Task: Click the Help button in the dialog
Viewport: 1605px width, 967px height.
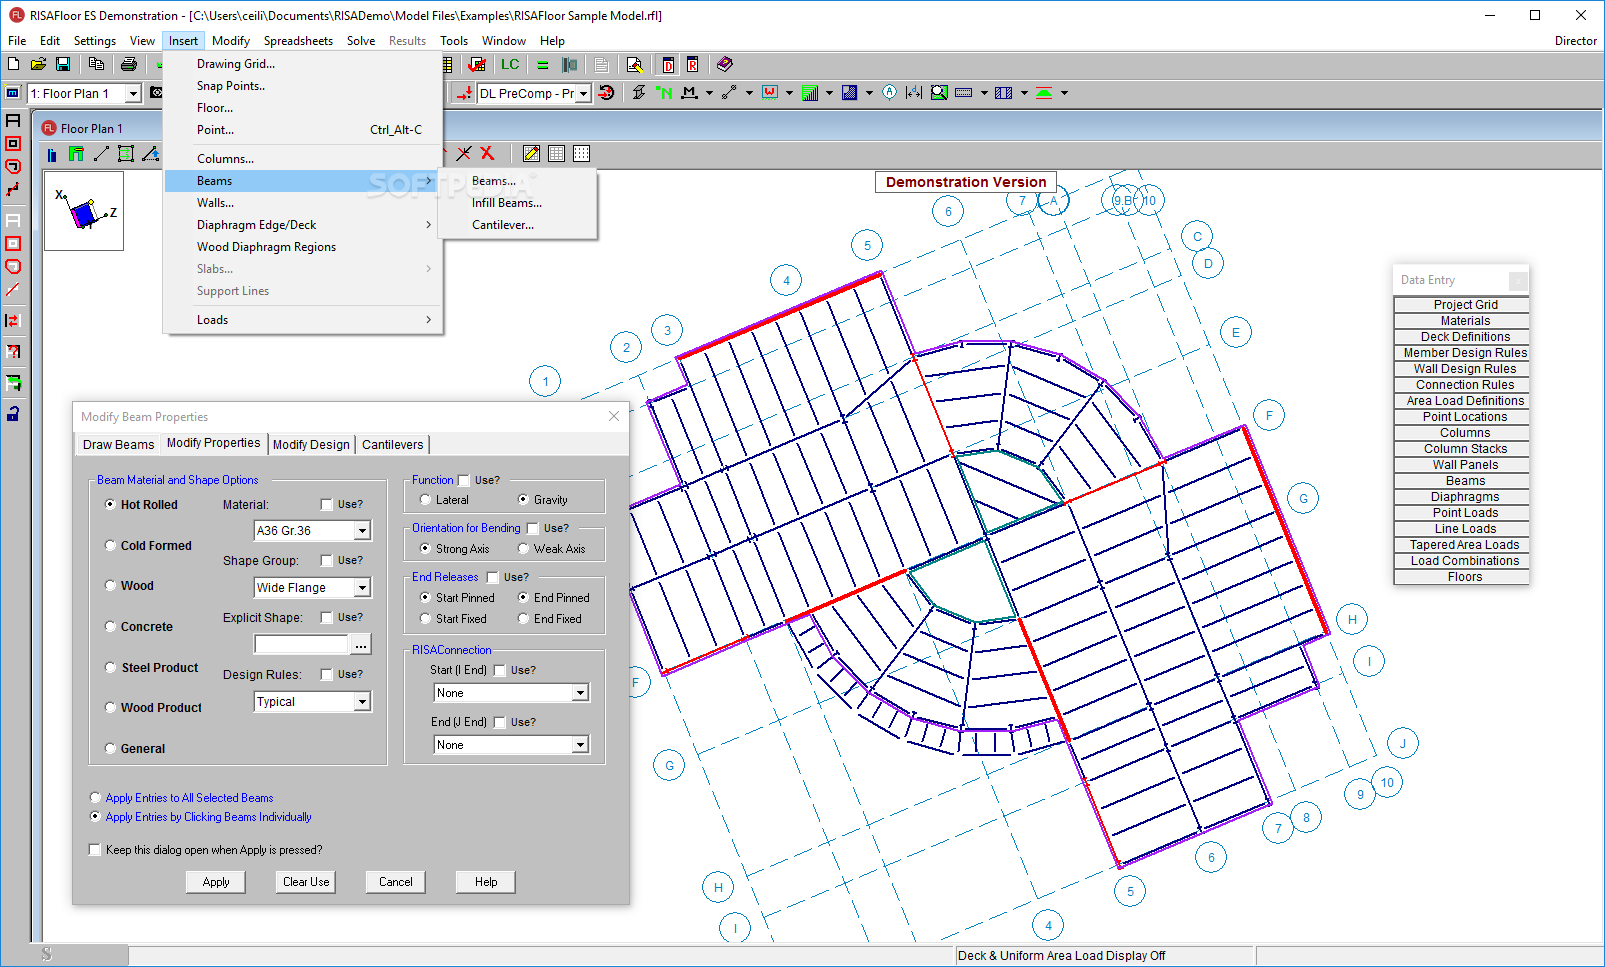Action: tap(486, 882)
